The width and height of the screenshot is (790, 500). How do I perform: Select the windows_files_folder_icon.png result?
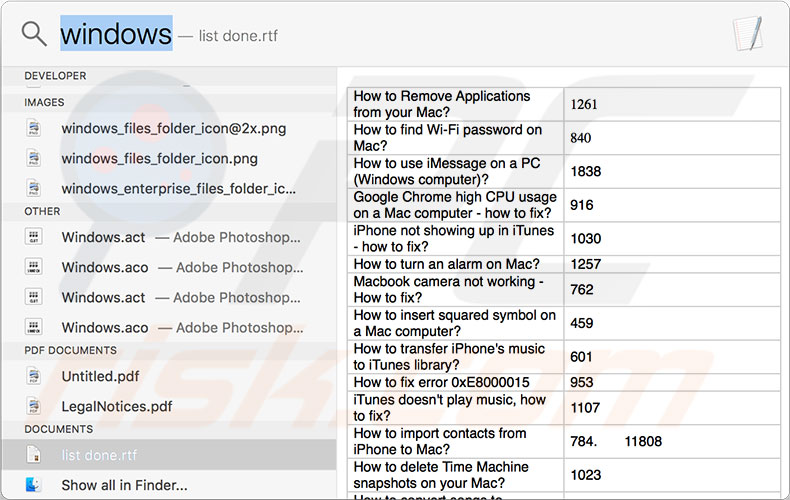click(169, 158)
